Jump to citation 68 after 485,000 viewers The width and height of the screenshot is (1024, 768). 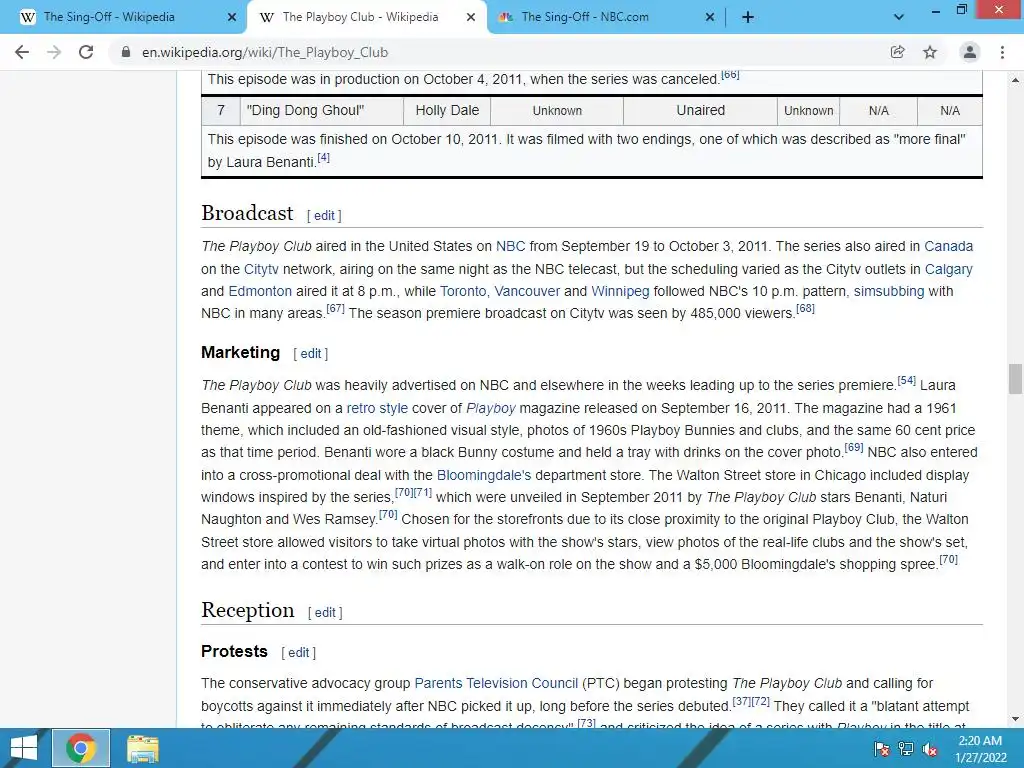[805, 308]
